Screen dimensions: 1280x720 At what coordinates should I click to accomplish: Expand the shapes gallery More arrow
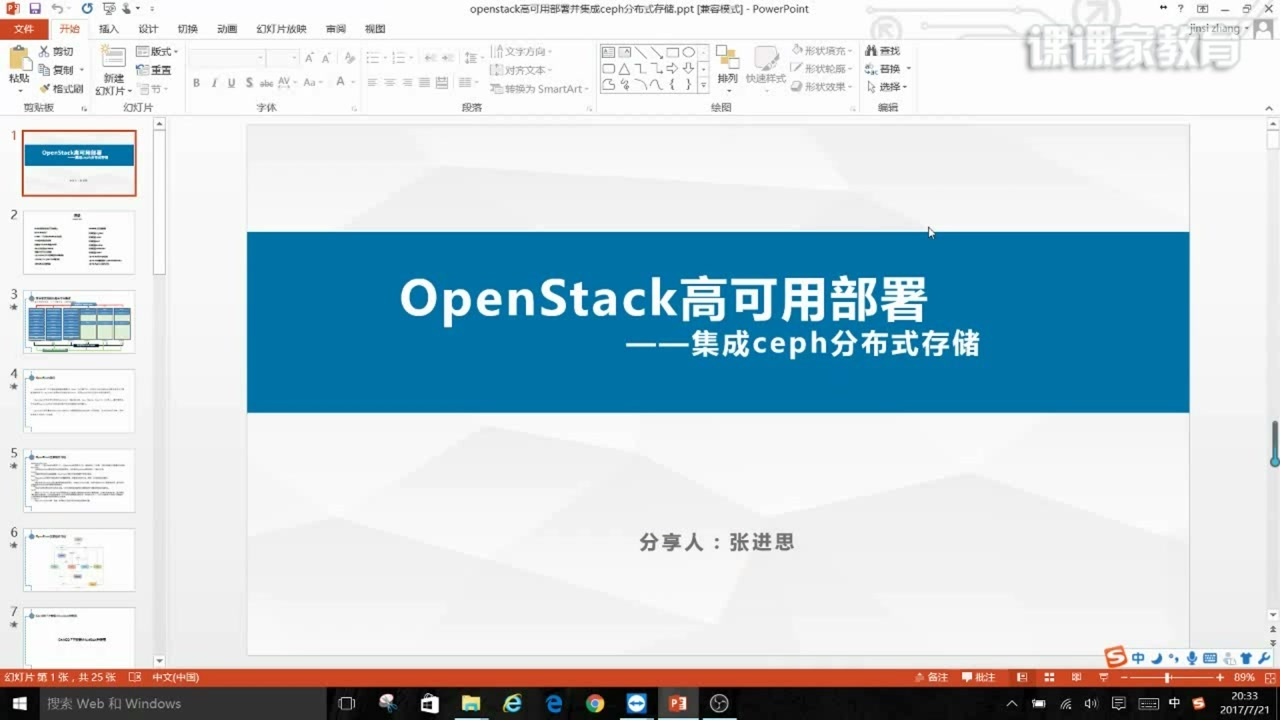[703, 85]
